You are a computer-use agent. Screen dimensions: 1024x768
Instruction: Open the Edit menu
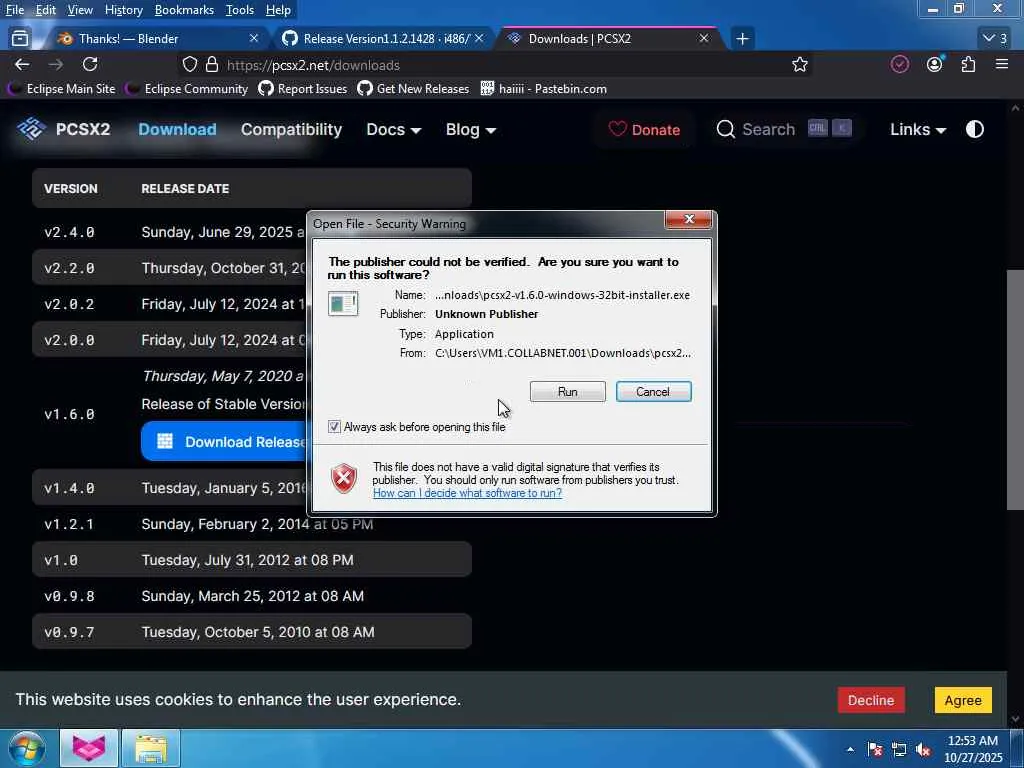45,10
